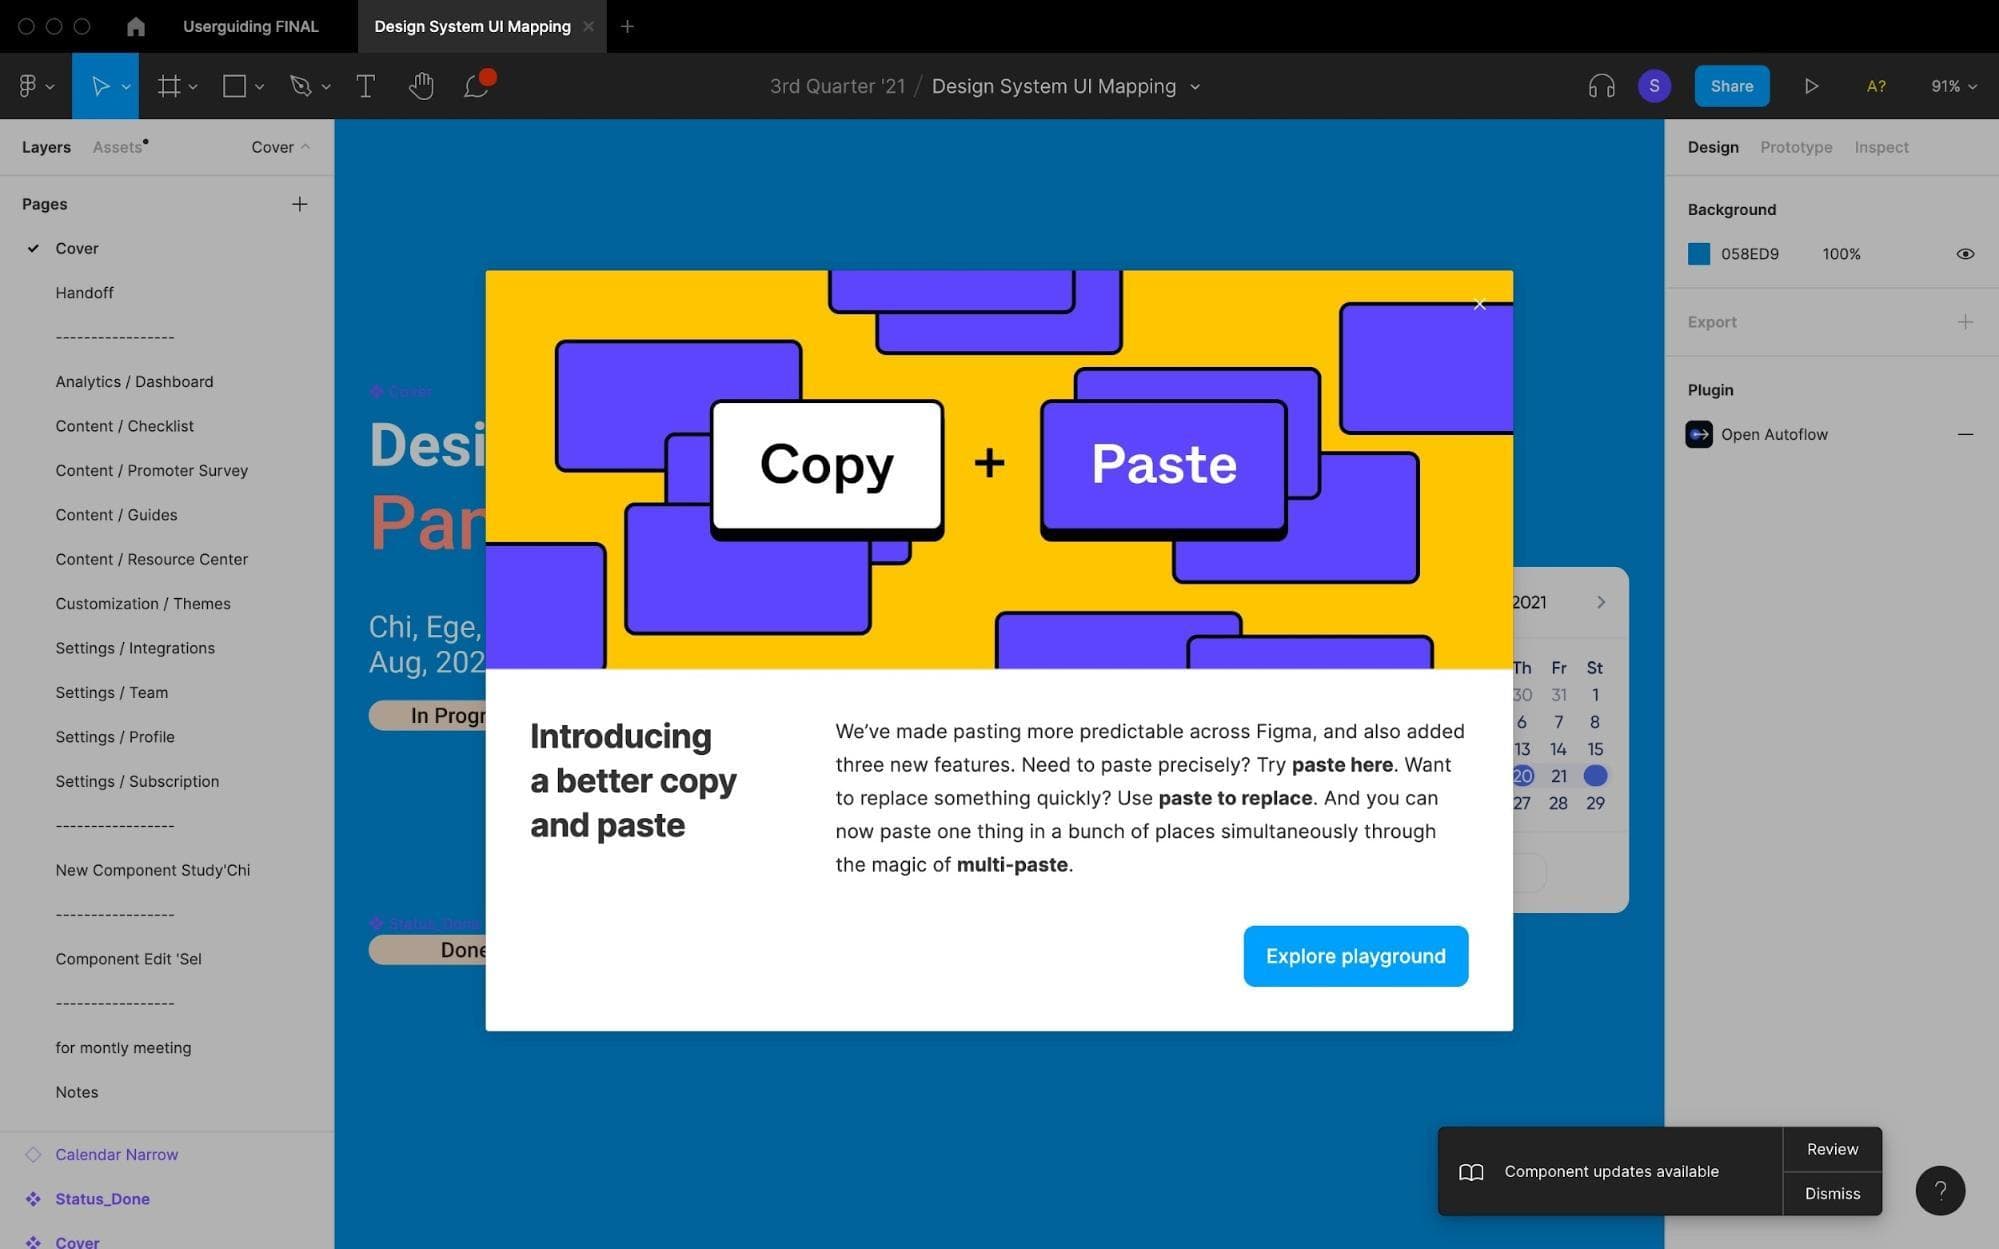Viewport: 1999px width, 1249px height.
Task: Open the Analytics / Dashboard page
Action: point(134,381)
